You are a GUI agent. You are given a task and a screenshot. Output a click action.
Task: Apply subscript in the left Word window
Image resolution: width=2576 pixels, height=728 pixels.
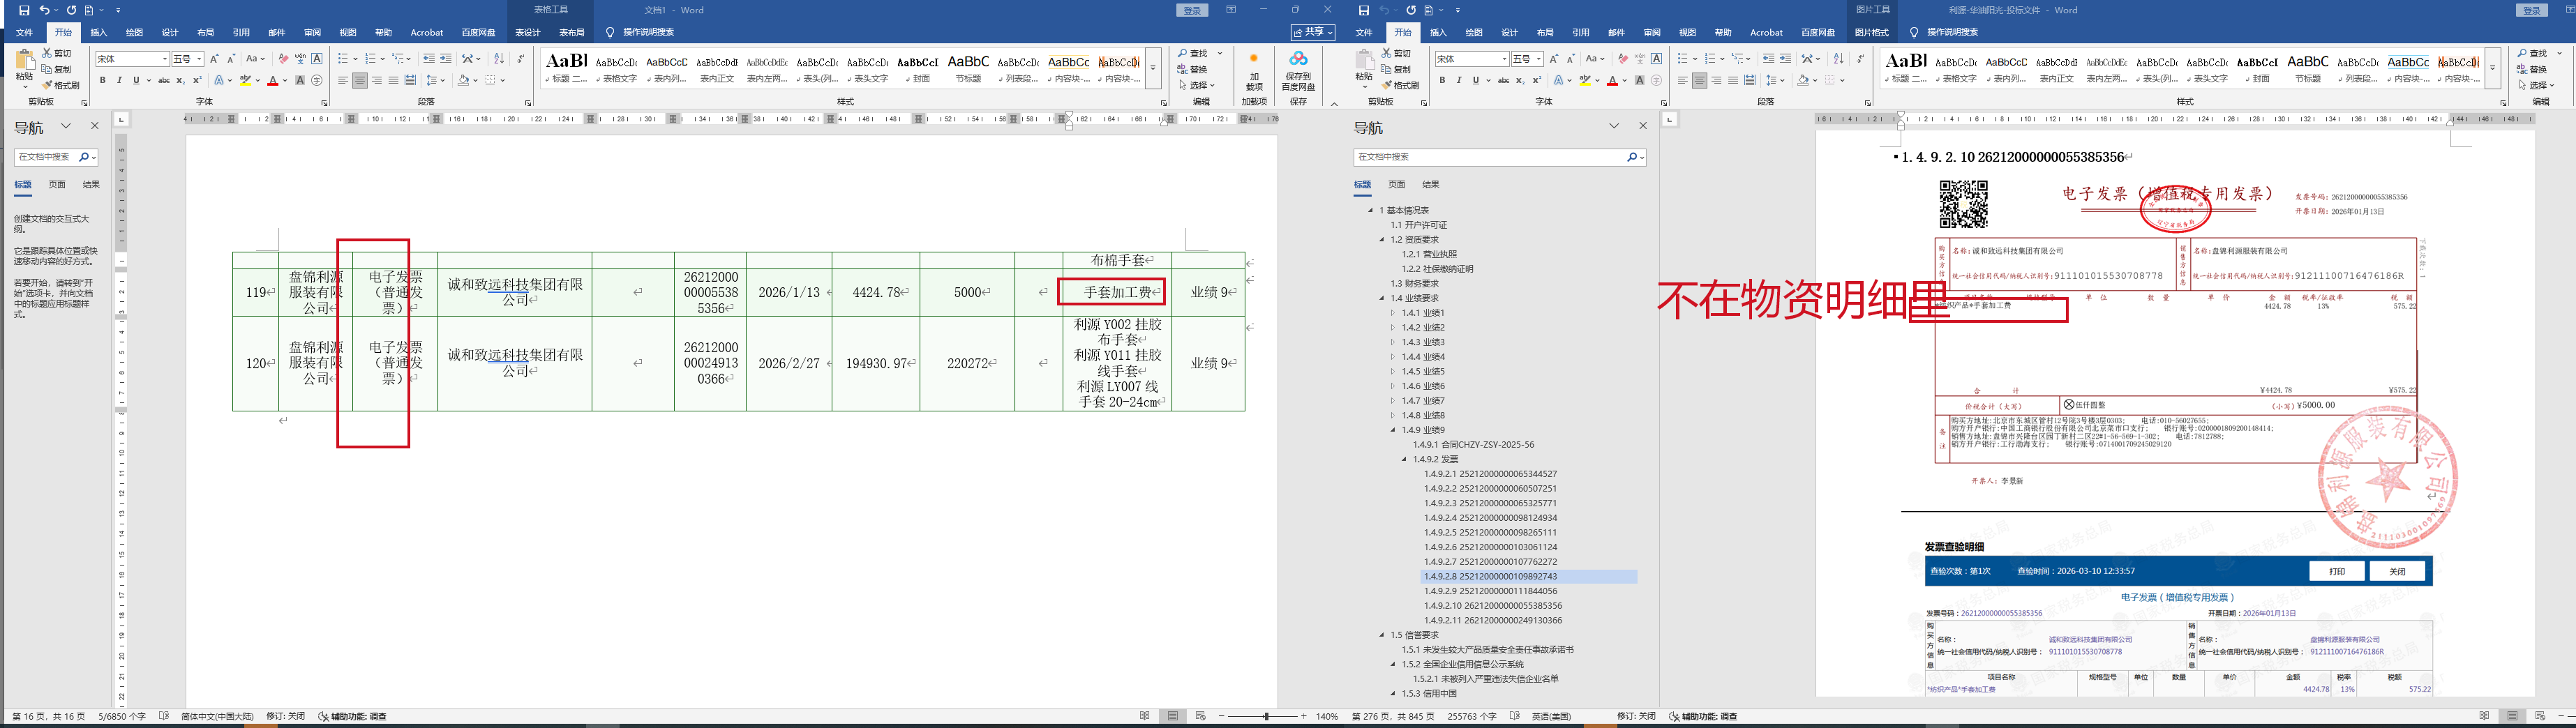pyautogui.click(x=180, y=80)
